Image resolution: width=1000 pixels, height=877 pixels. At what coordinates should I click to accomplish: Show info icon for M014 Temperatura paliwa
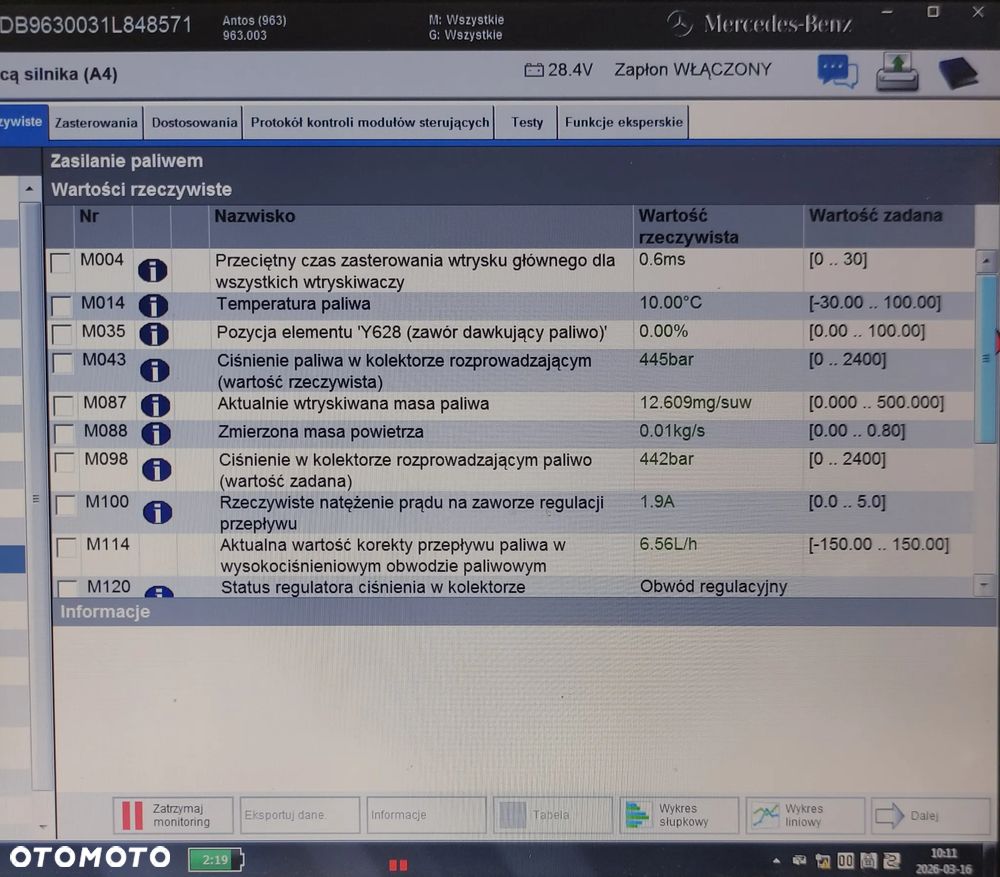[x=153, y=306]
